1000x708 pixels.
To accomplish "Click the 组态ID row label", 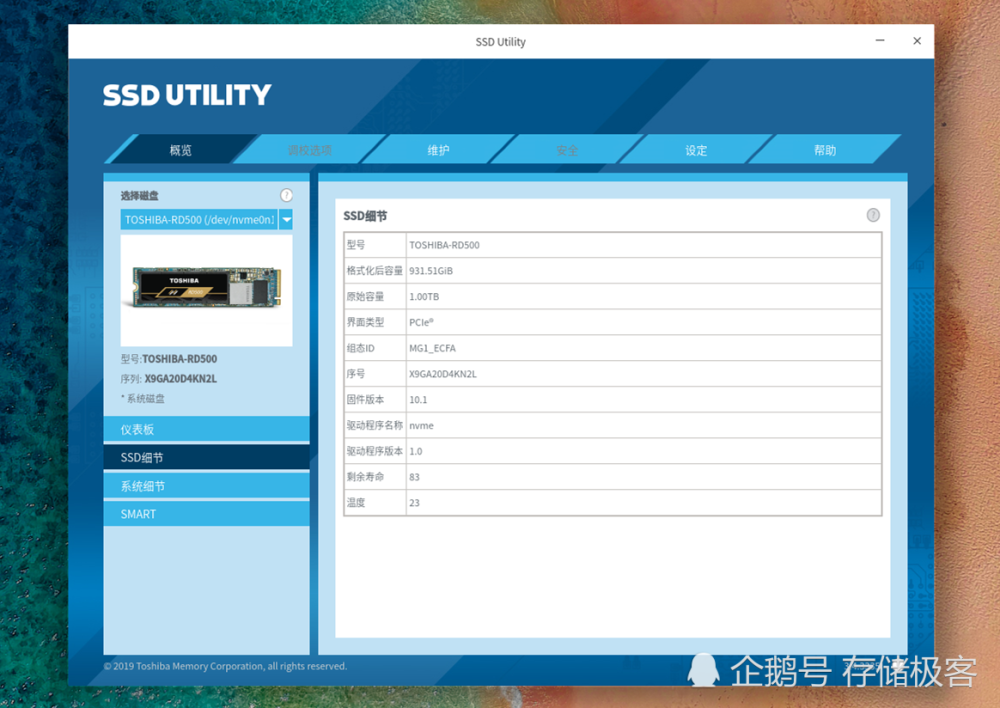I will click(360, 348).
